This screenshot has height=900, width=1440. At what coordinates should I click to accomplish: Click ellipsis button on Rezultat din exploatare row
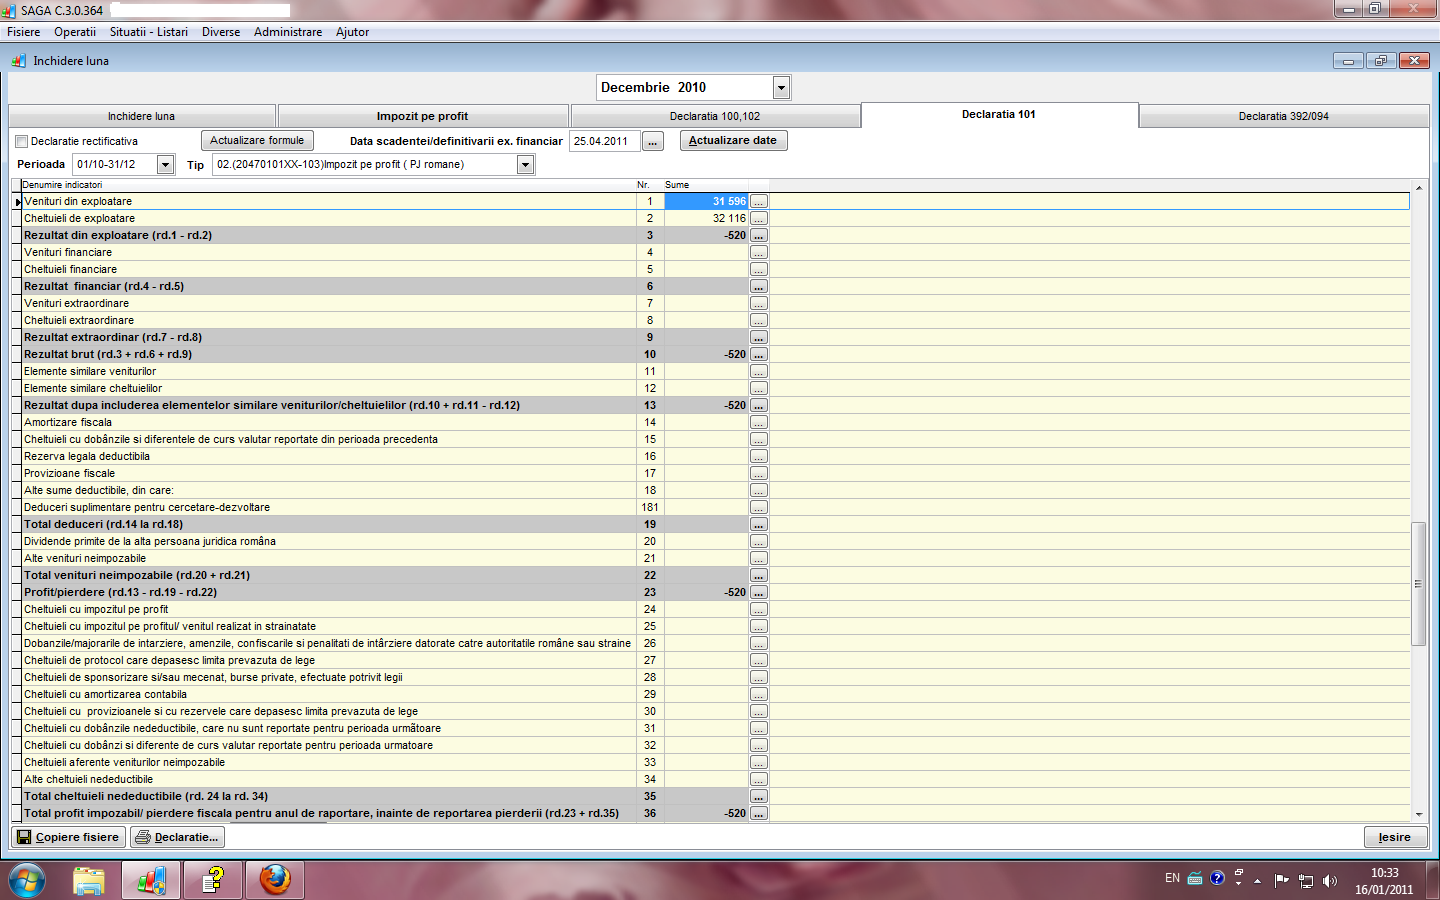click(x=759, y=235)
